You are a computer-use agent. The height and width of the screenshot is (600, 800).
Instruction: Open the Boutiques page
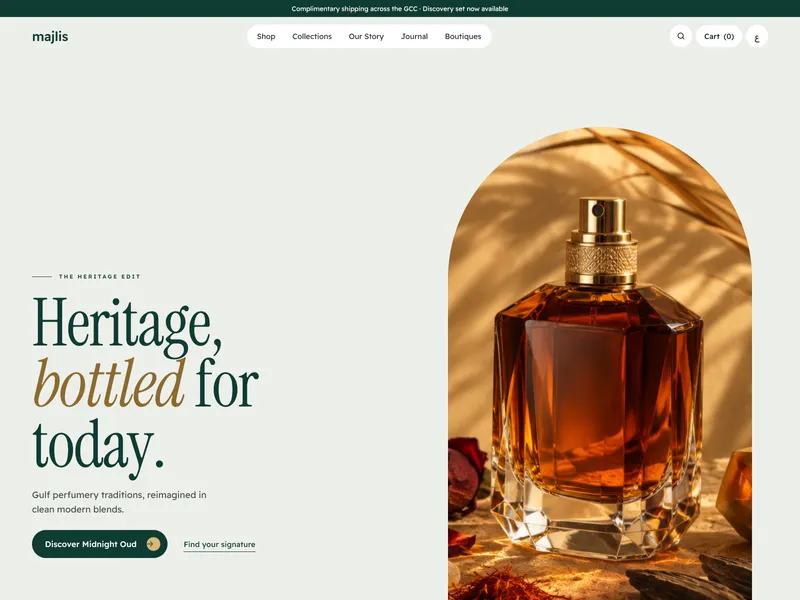[x=463, y=36]
